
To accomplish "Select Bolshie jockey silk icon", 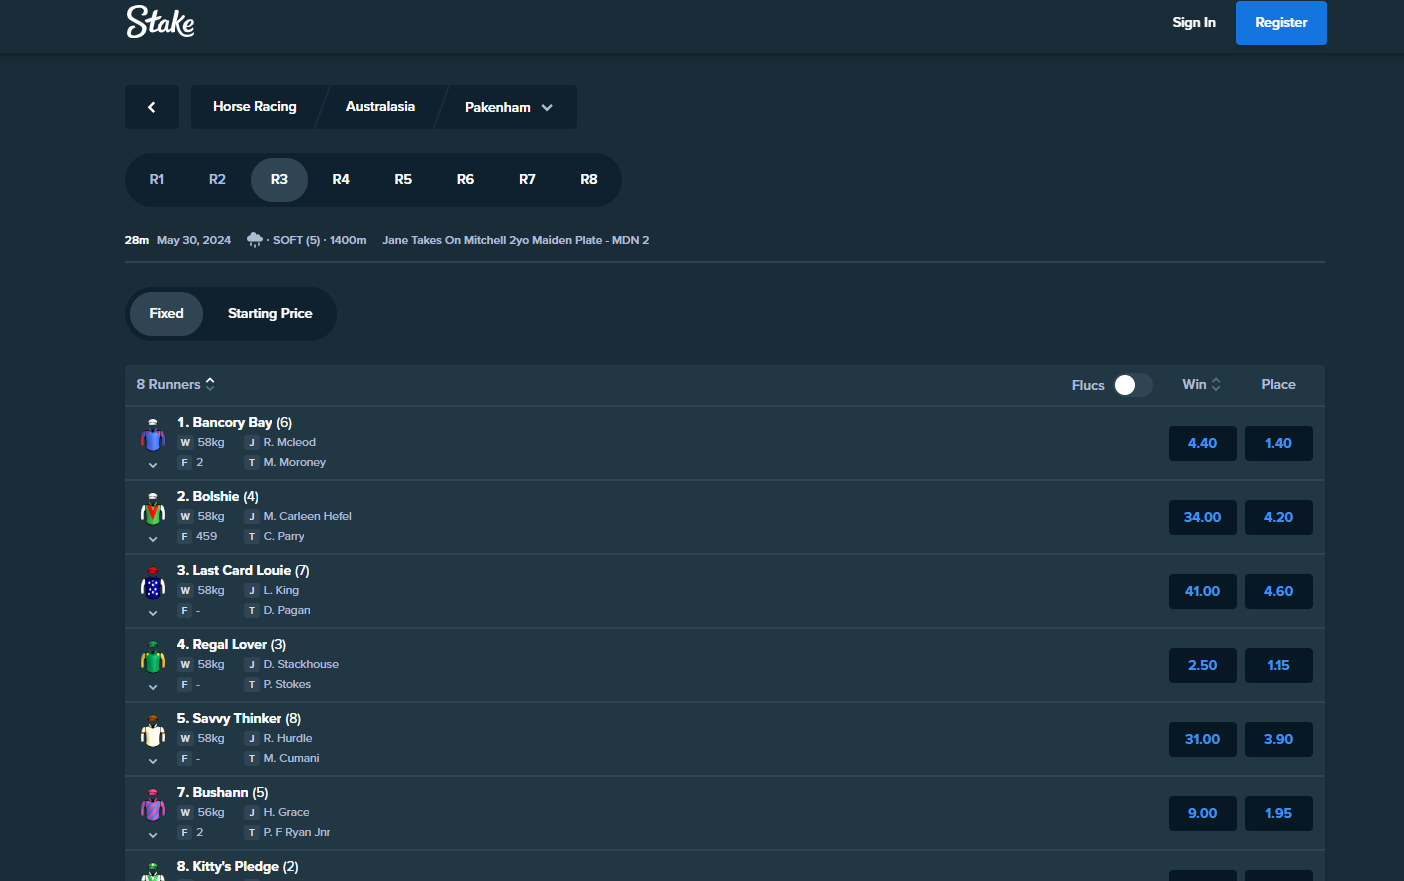I will (153, 509).
